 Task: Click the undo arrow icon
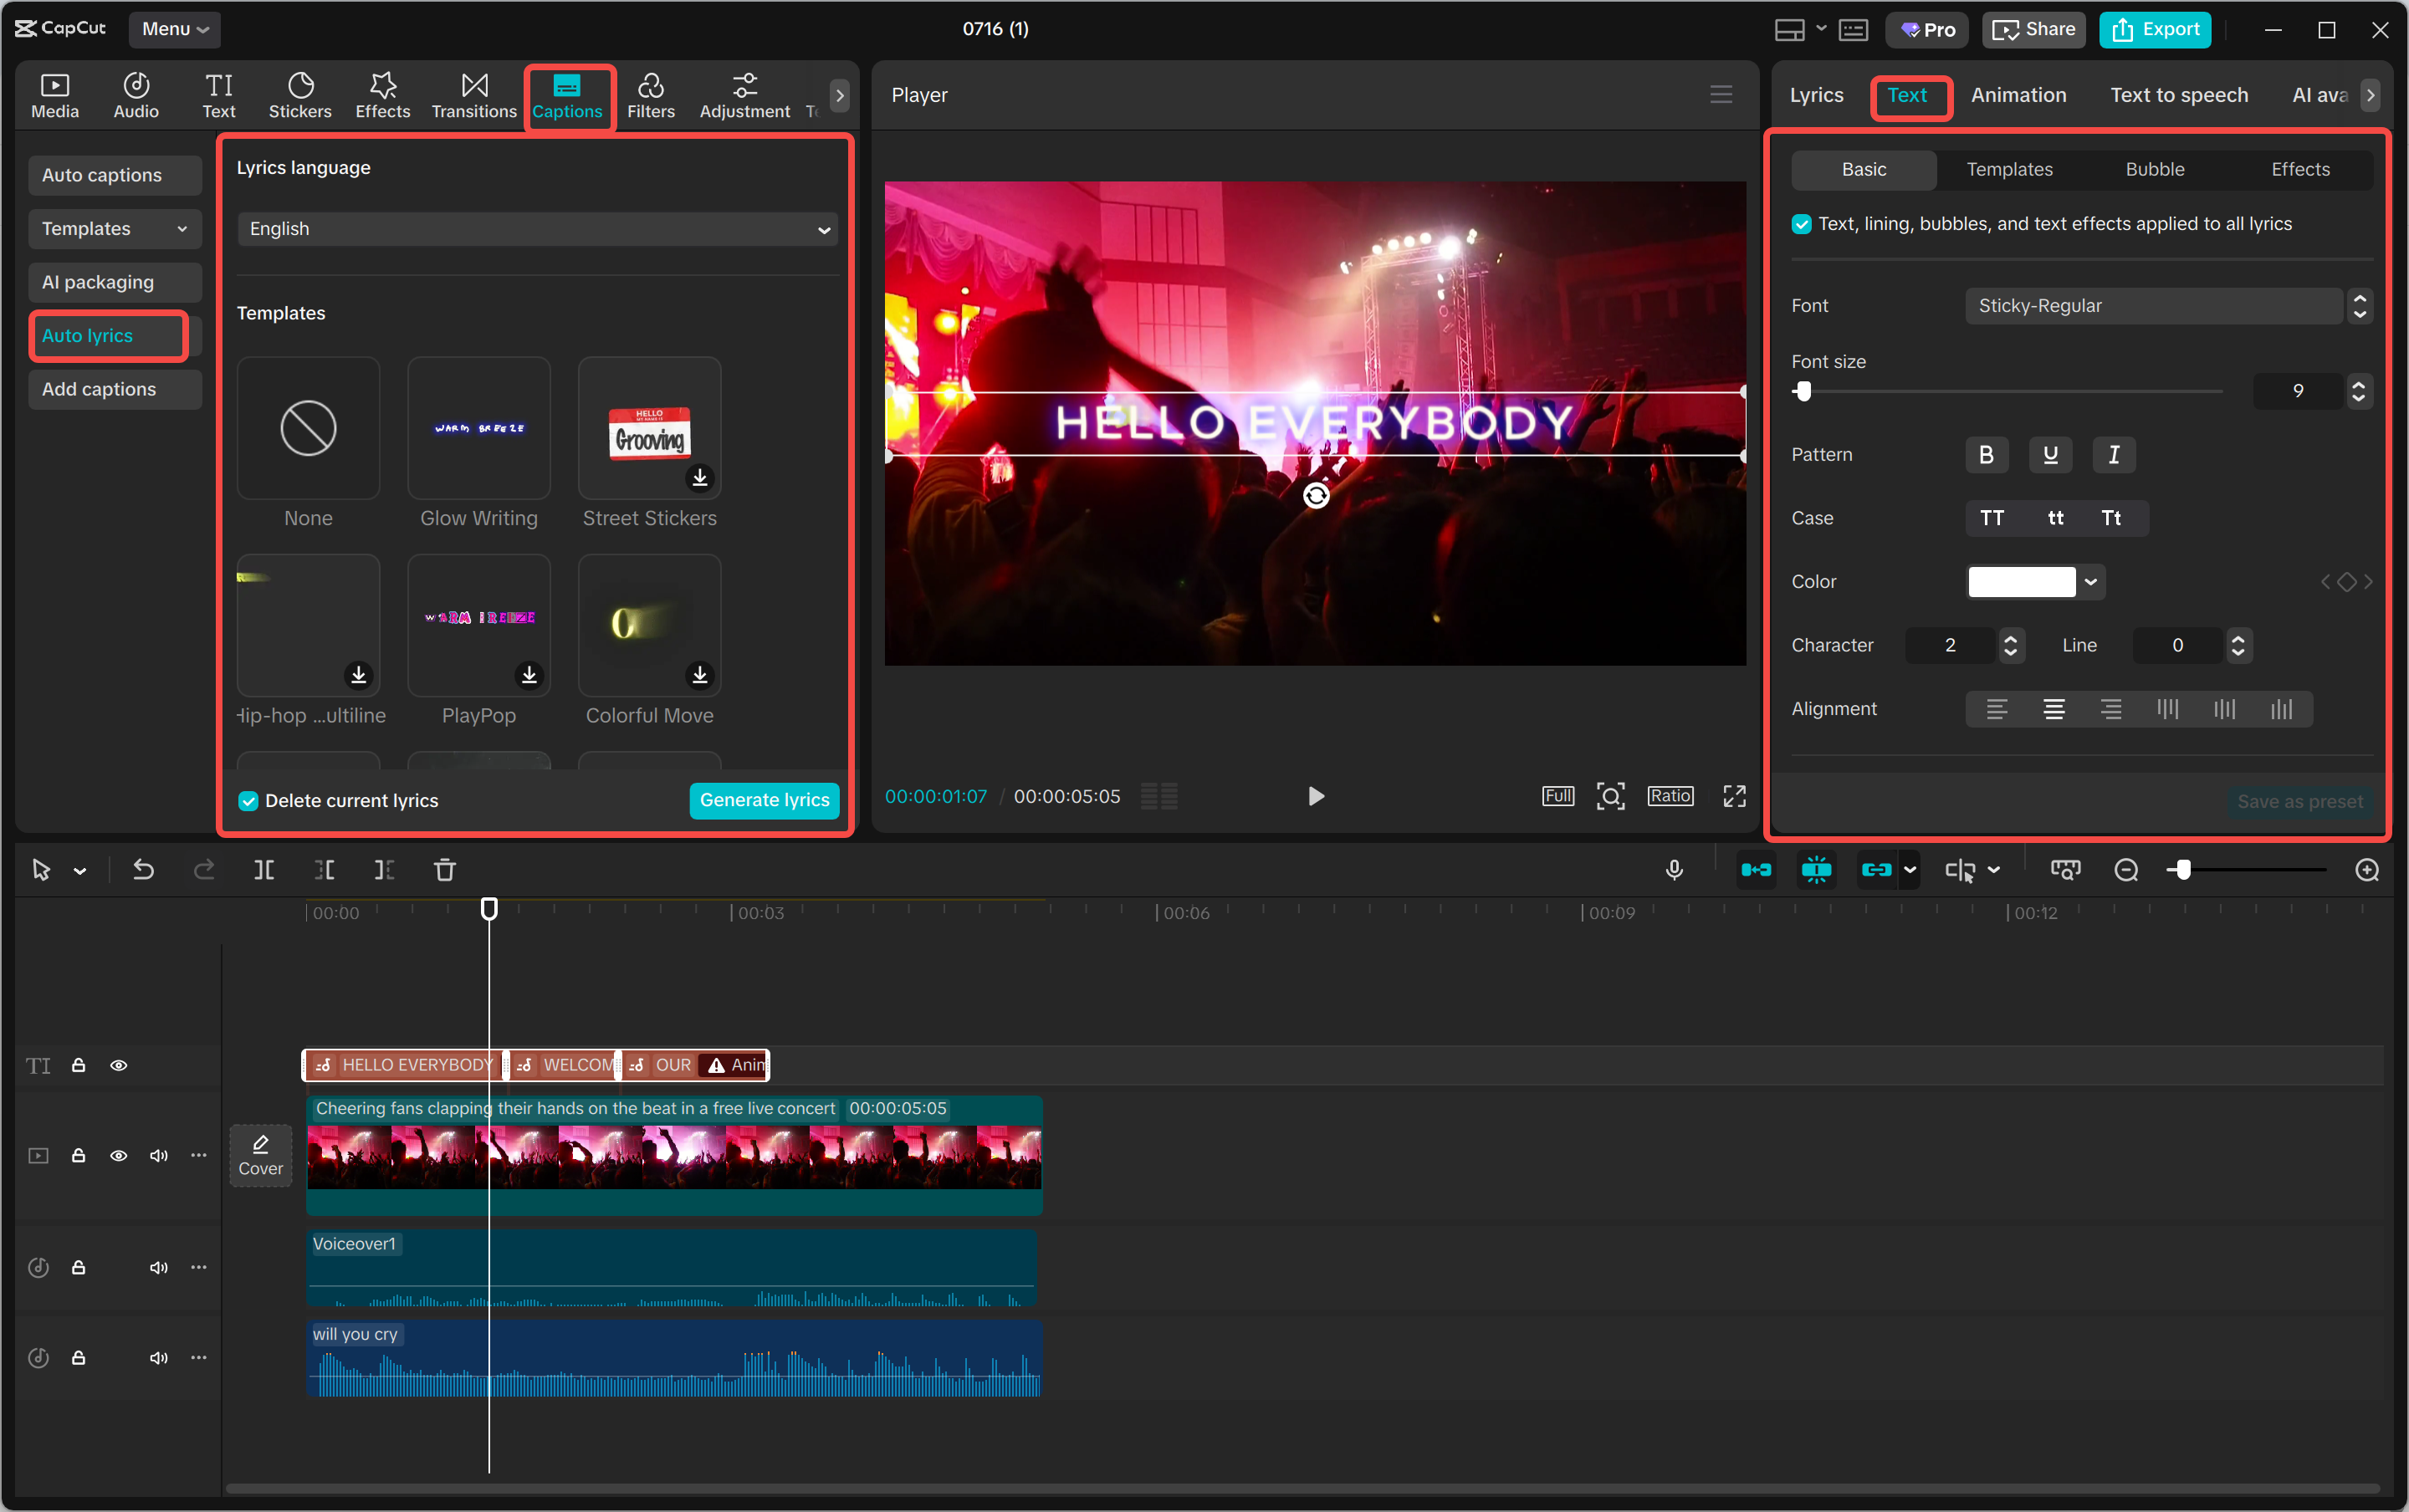[144, 870]
